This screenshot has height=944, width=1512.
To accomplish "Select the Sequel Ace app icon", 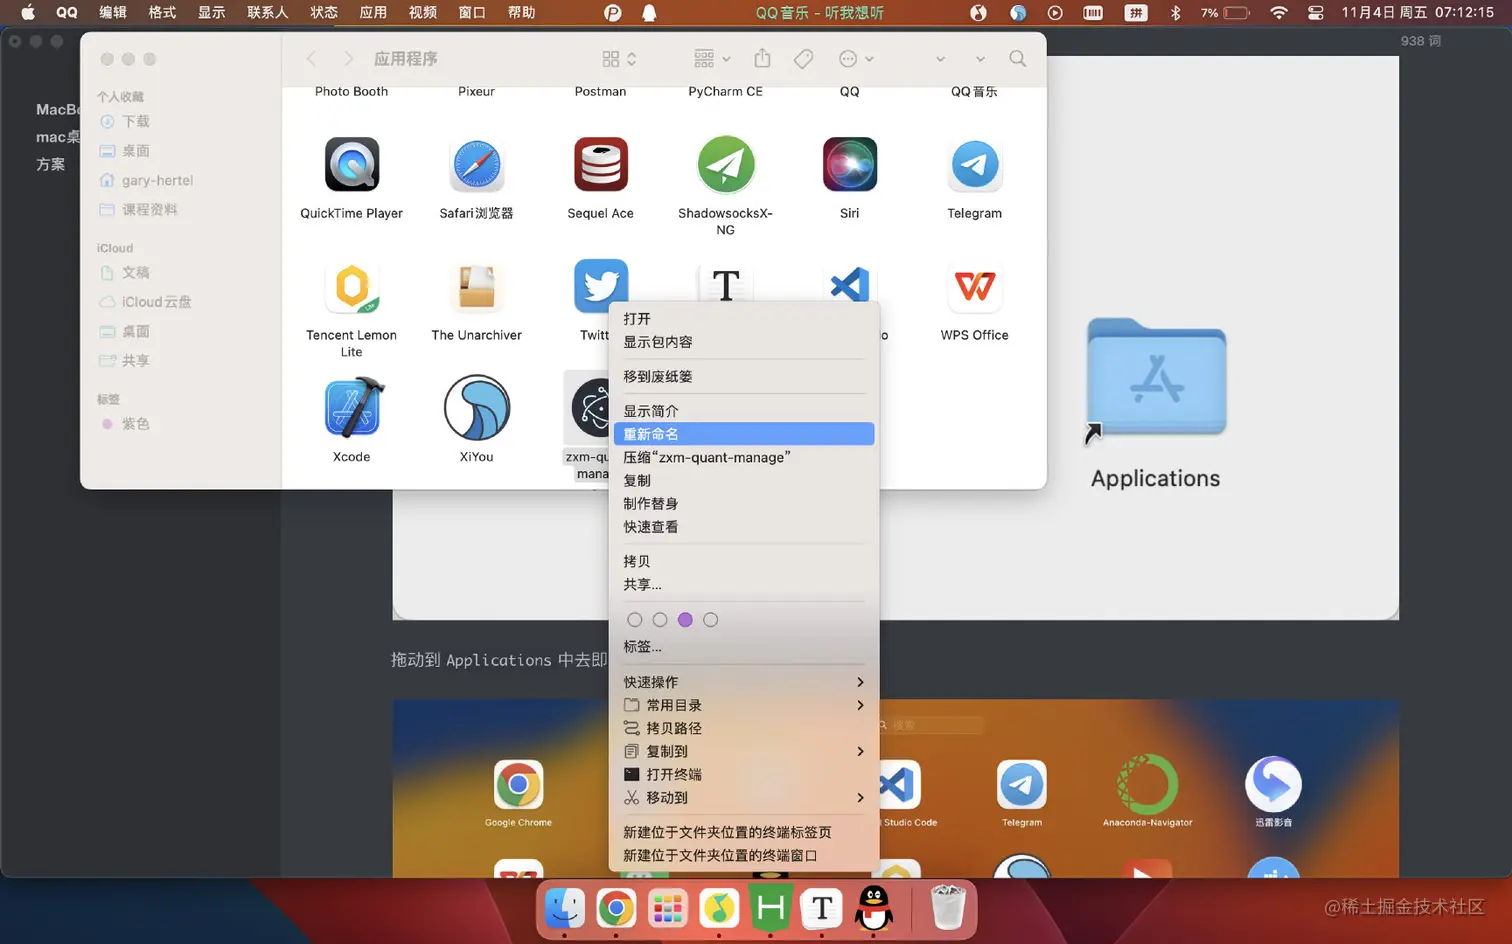I will (601, 164).
